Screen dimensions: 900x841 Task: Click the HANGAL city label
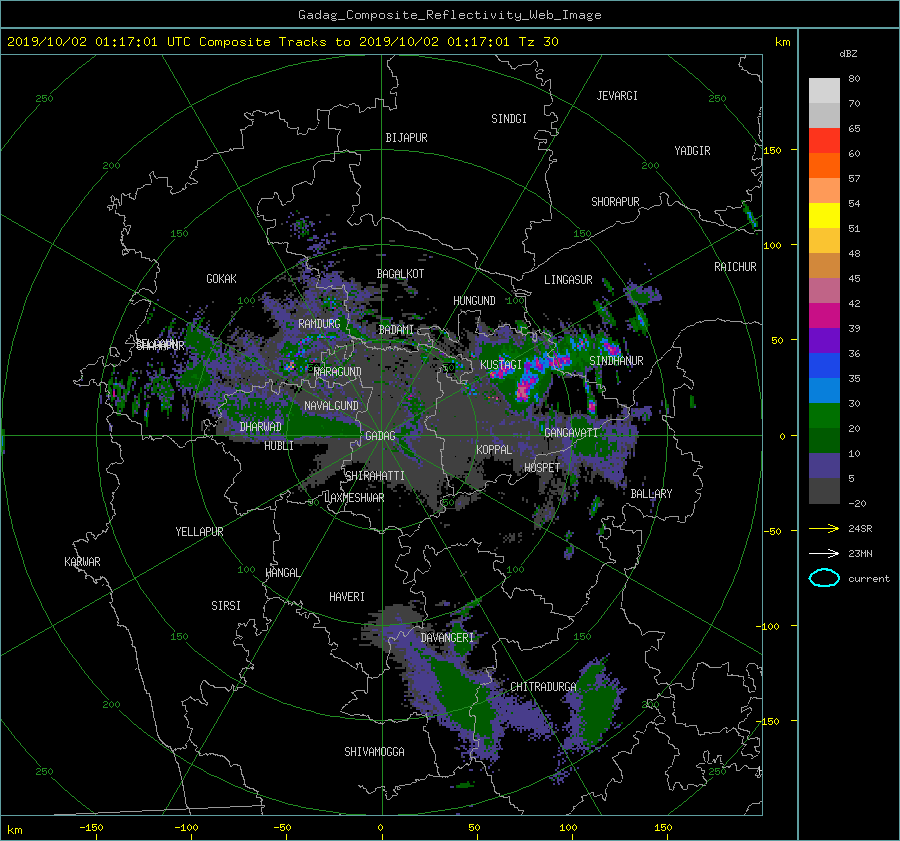(x=282, y=573)
